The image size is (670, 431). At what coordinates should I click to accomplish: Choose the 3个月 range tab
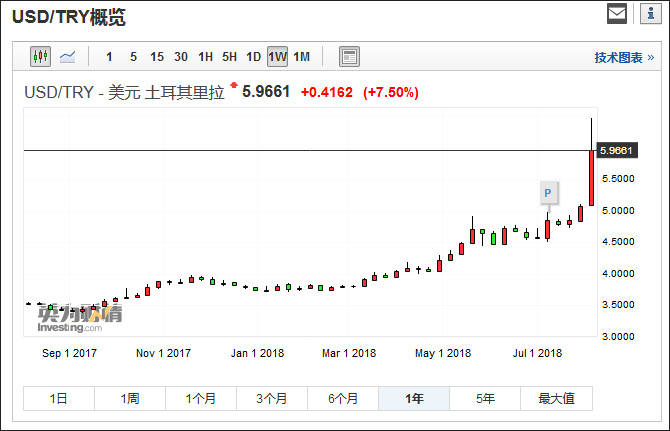[272, 399]
